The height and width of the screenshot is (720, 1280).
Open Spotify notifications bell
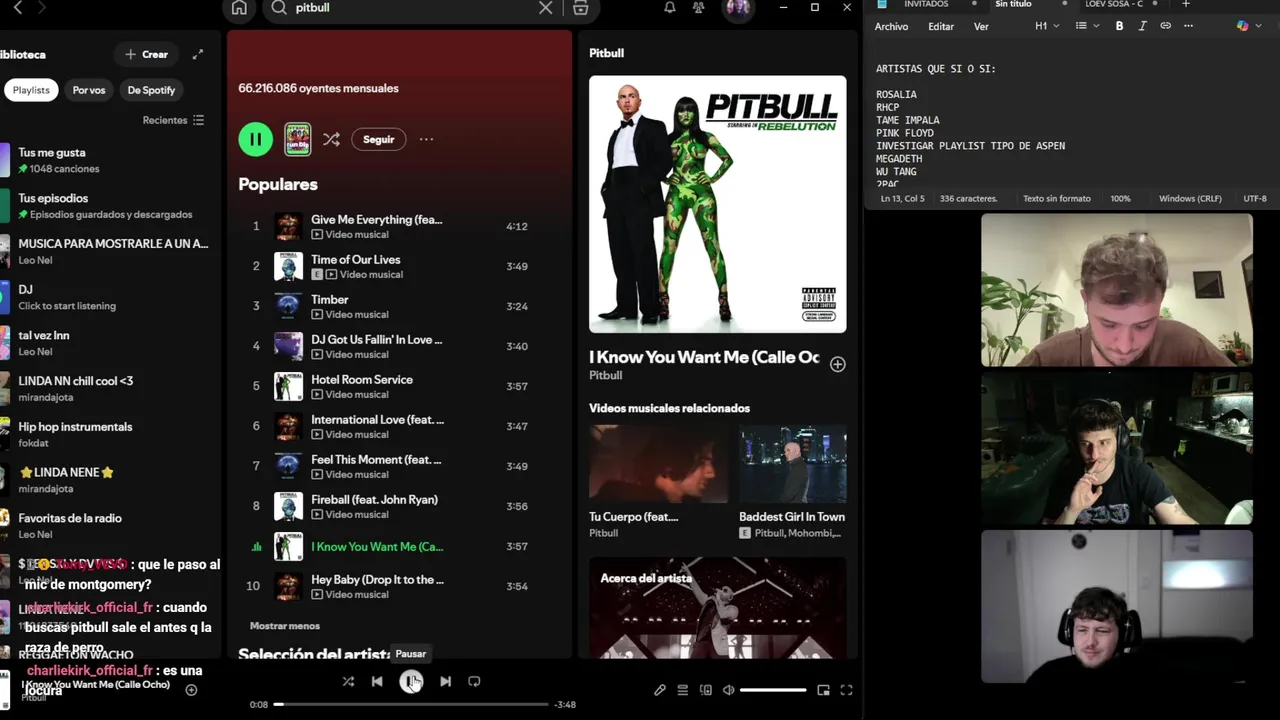click(670, 8)
